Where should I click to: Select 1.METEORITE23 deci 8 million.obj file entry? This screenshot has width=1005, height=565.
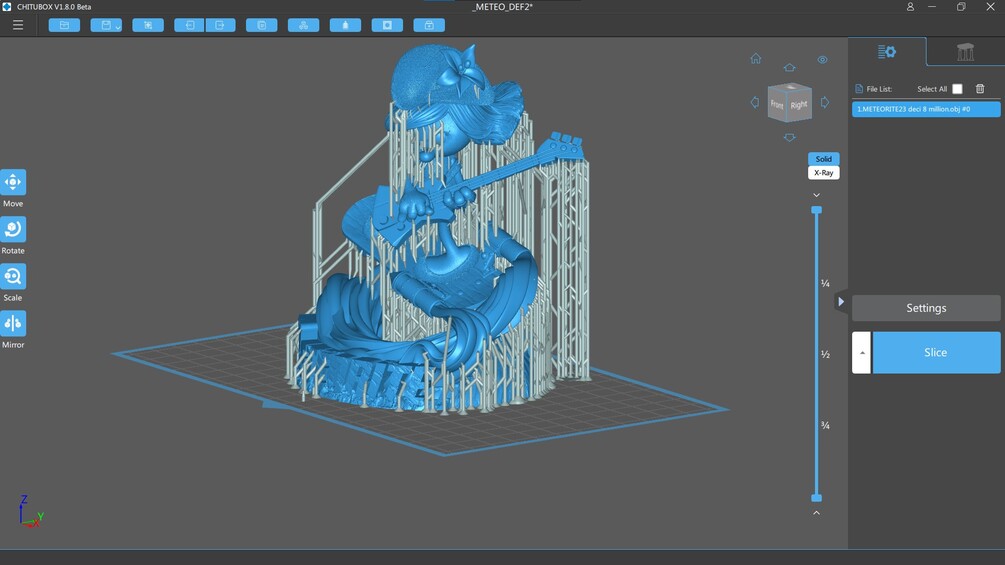[926, 109]
